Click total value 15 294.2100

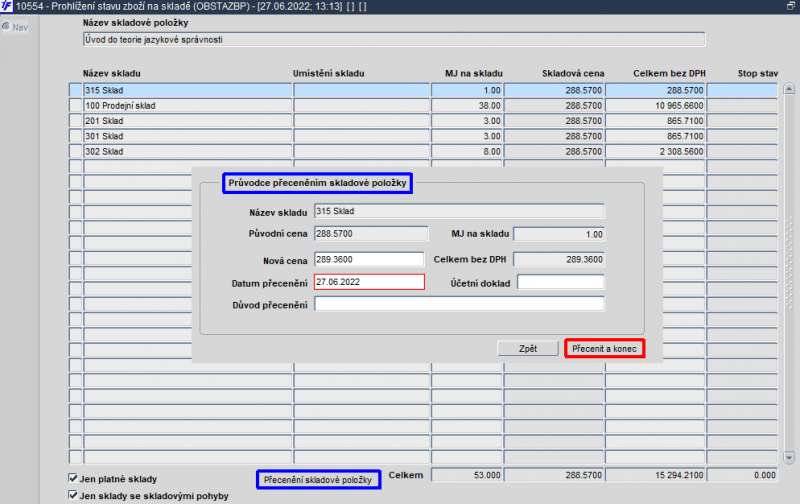click(x=656, y=475)
